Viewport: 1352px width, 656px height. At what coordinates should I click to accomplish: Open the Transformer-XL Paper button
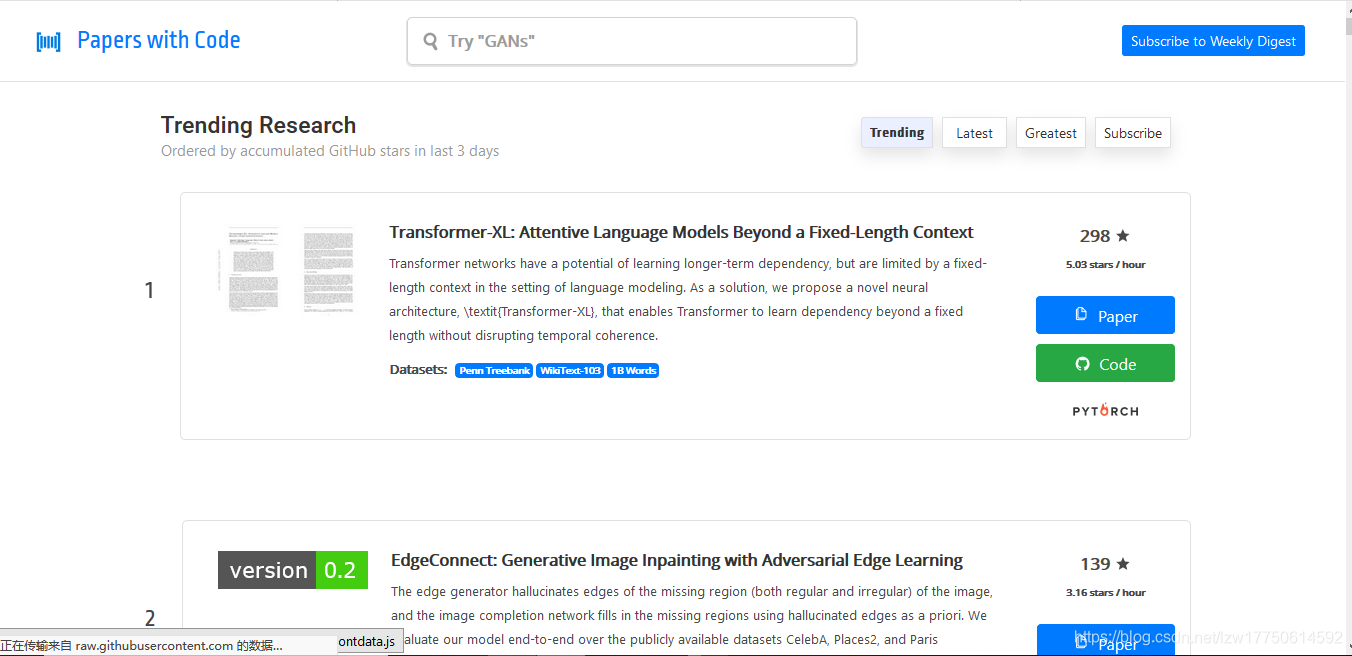coord(1105,315)
